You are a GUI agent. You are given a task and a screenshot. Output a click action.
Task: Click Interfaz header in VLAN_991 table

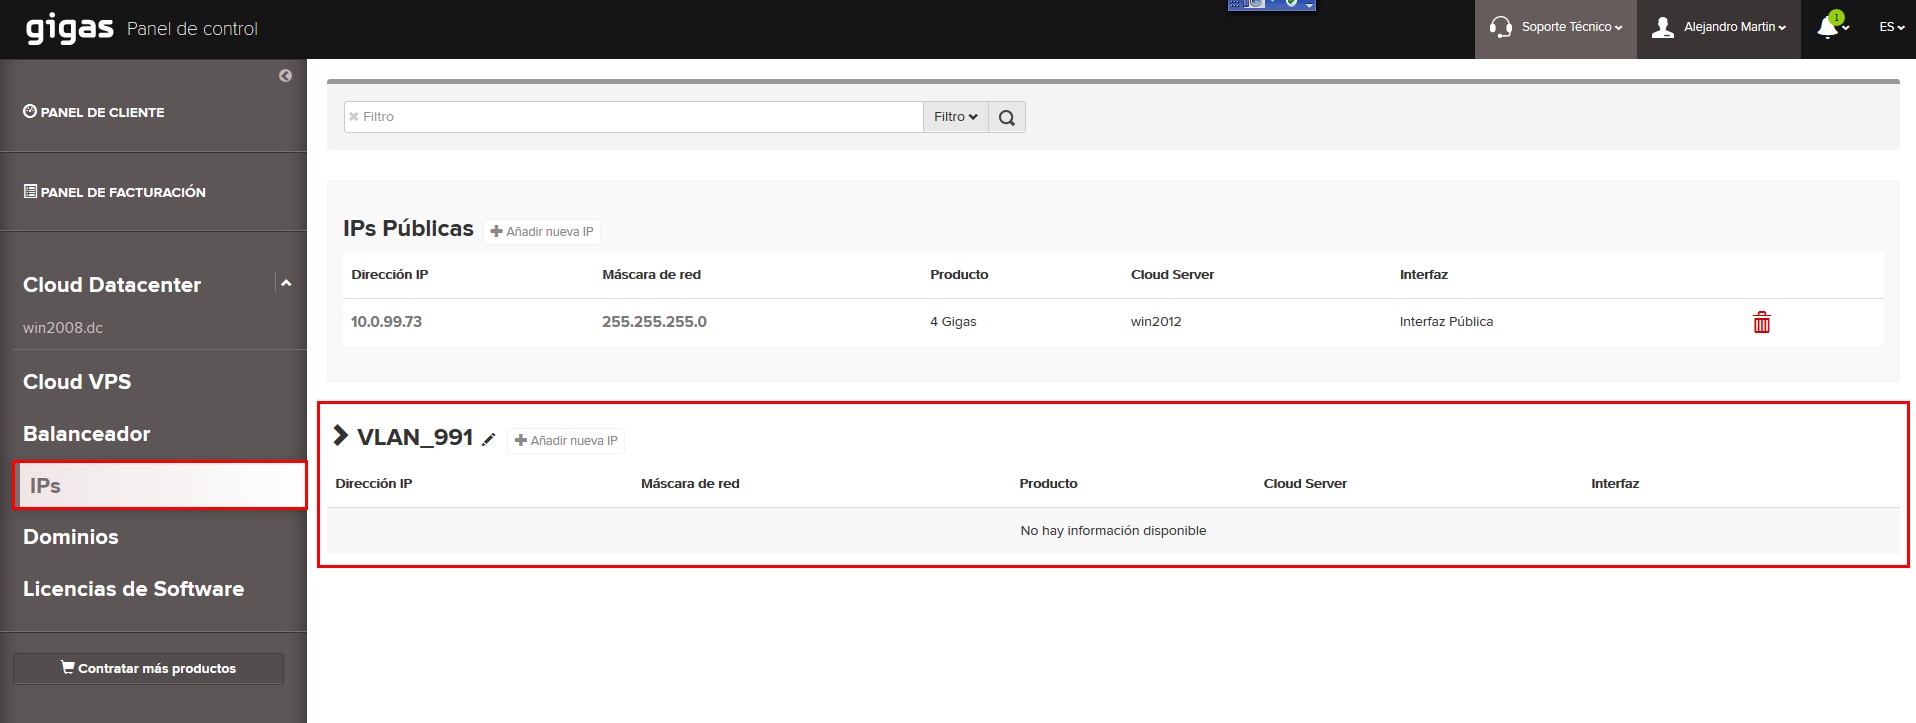click(x=1615, y=484)
